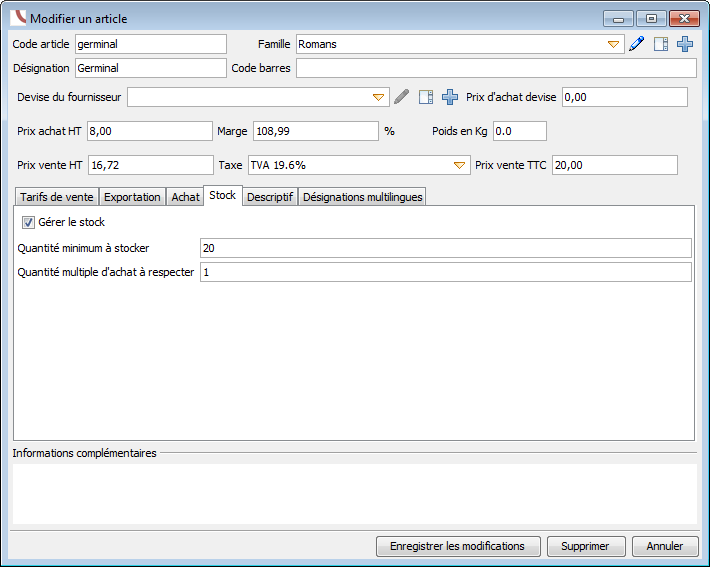Open the Devise du fournisseur dropdown

point(379,97)
